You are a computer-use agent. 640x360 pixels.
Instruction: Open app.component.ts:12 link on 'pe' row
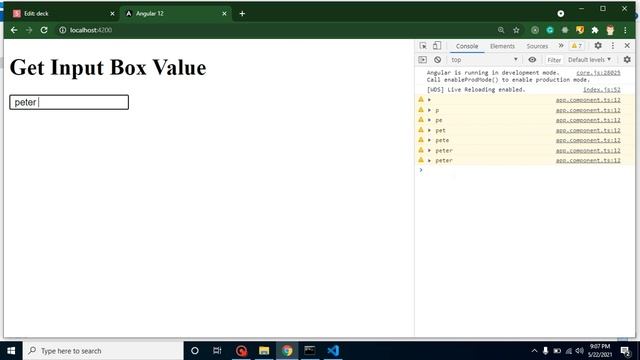click(588, 120)
